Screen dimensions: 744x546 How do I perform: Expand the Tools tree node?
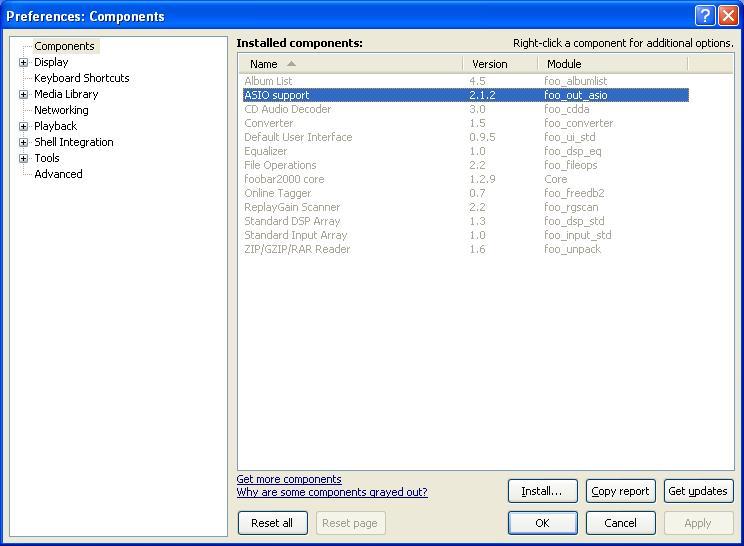(x=23, y=158)
